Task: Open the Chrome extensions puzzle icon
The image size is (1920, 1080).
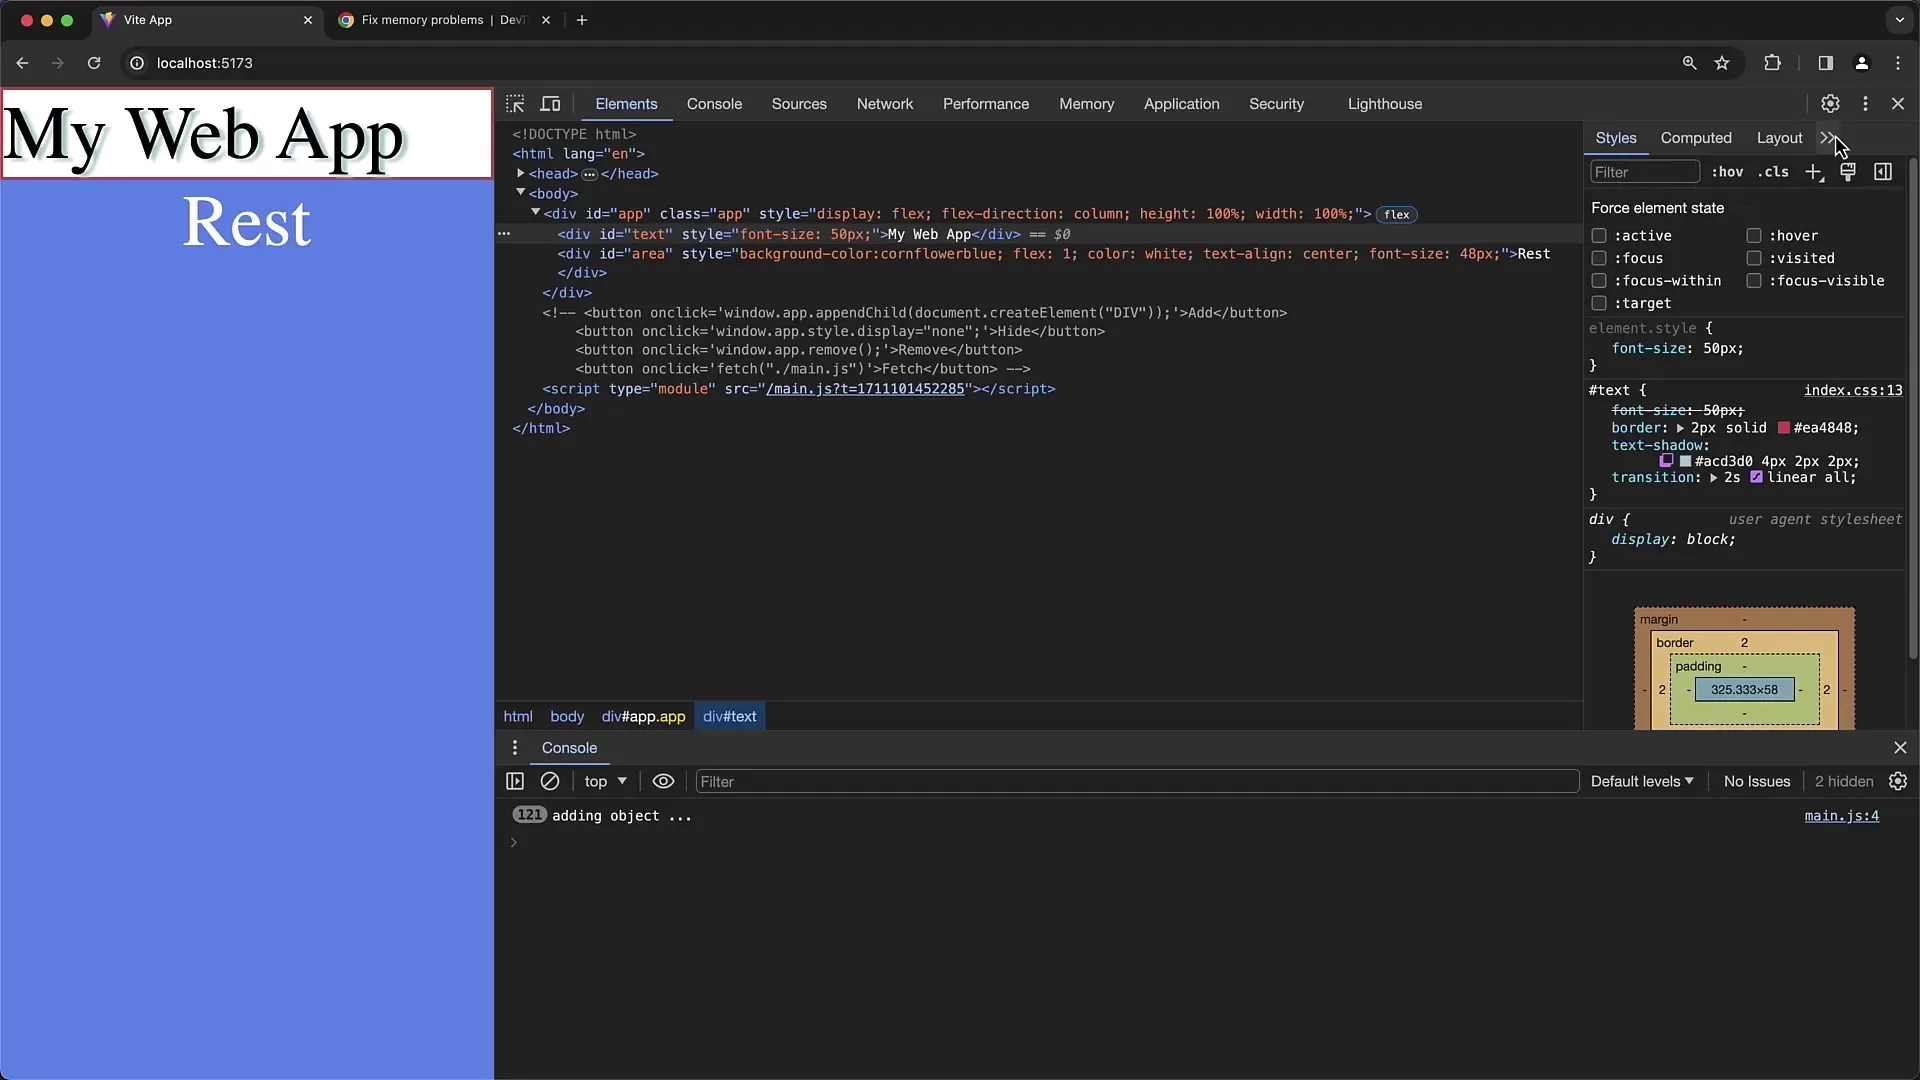Action: click(1772, 63)
